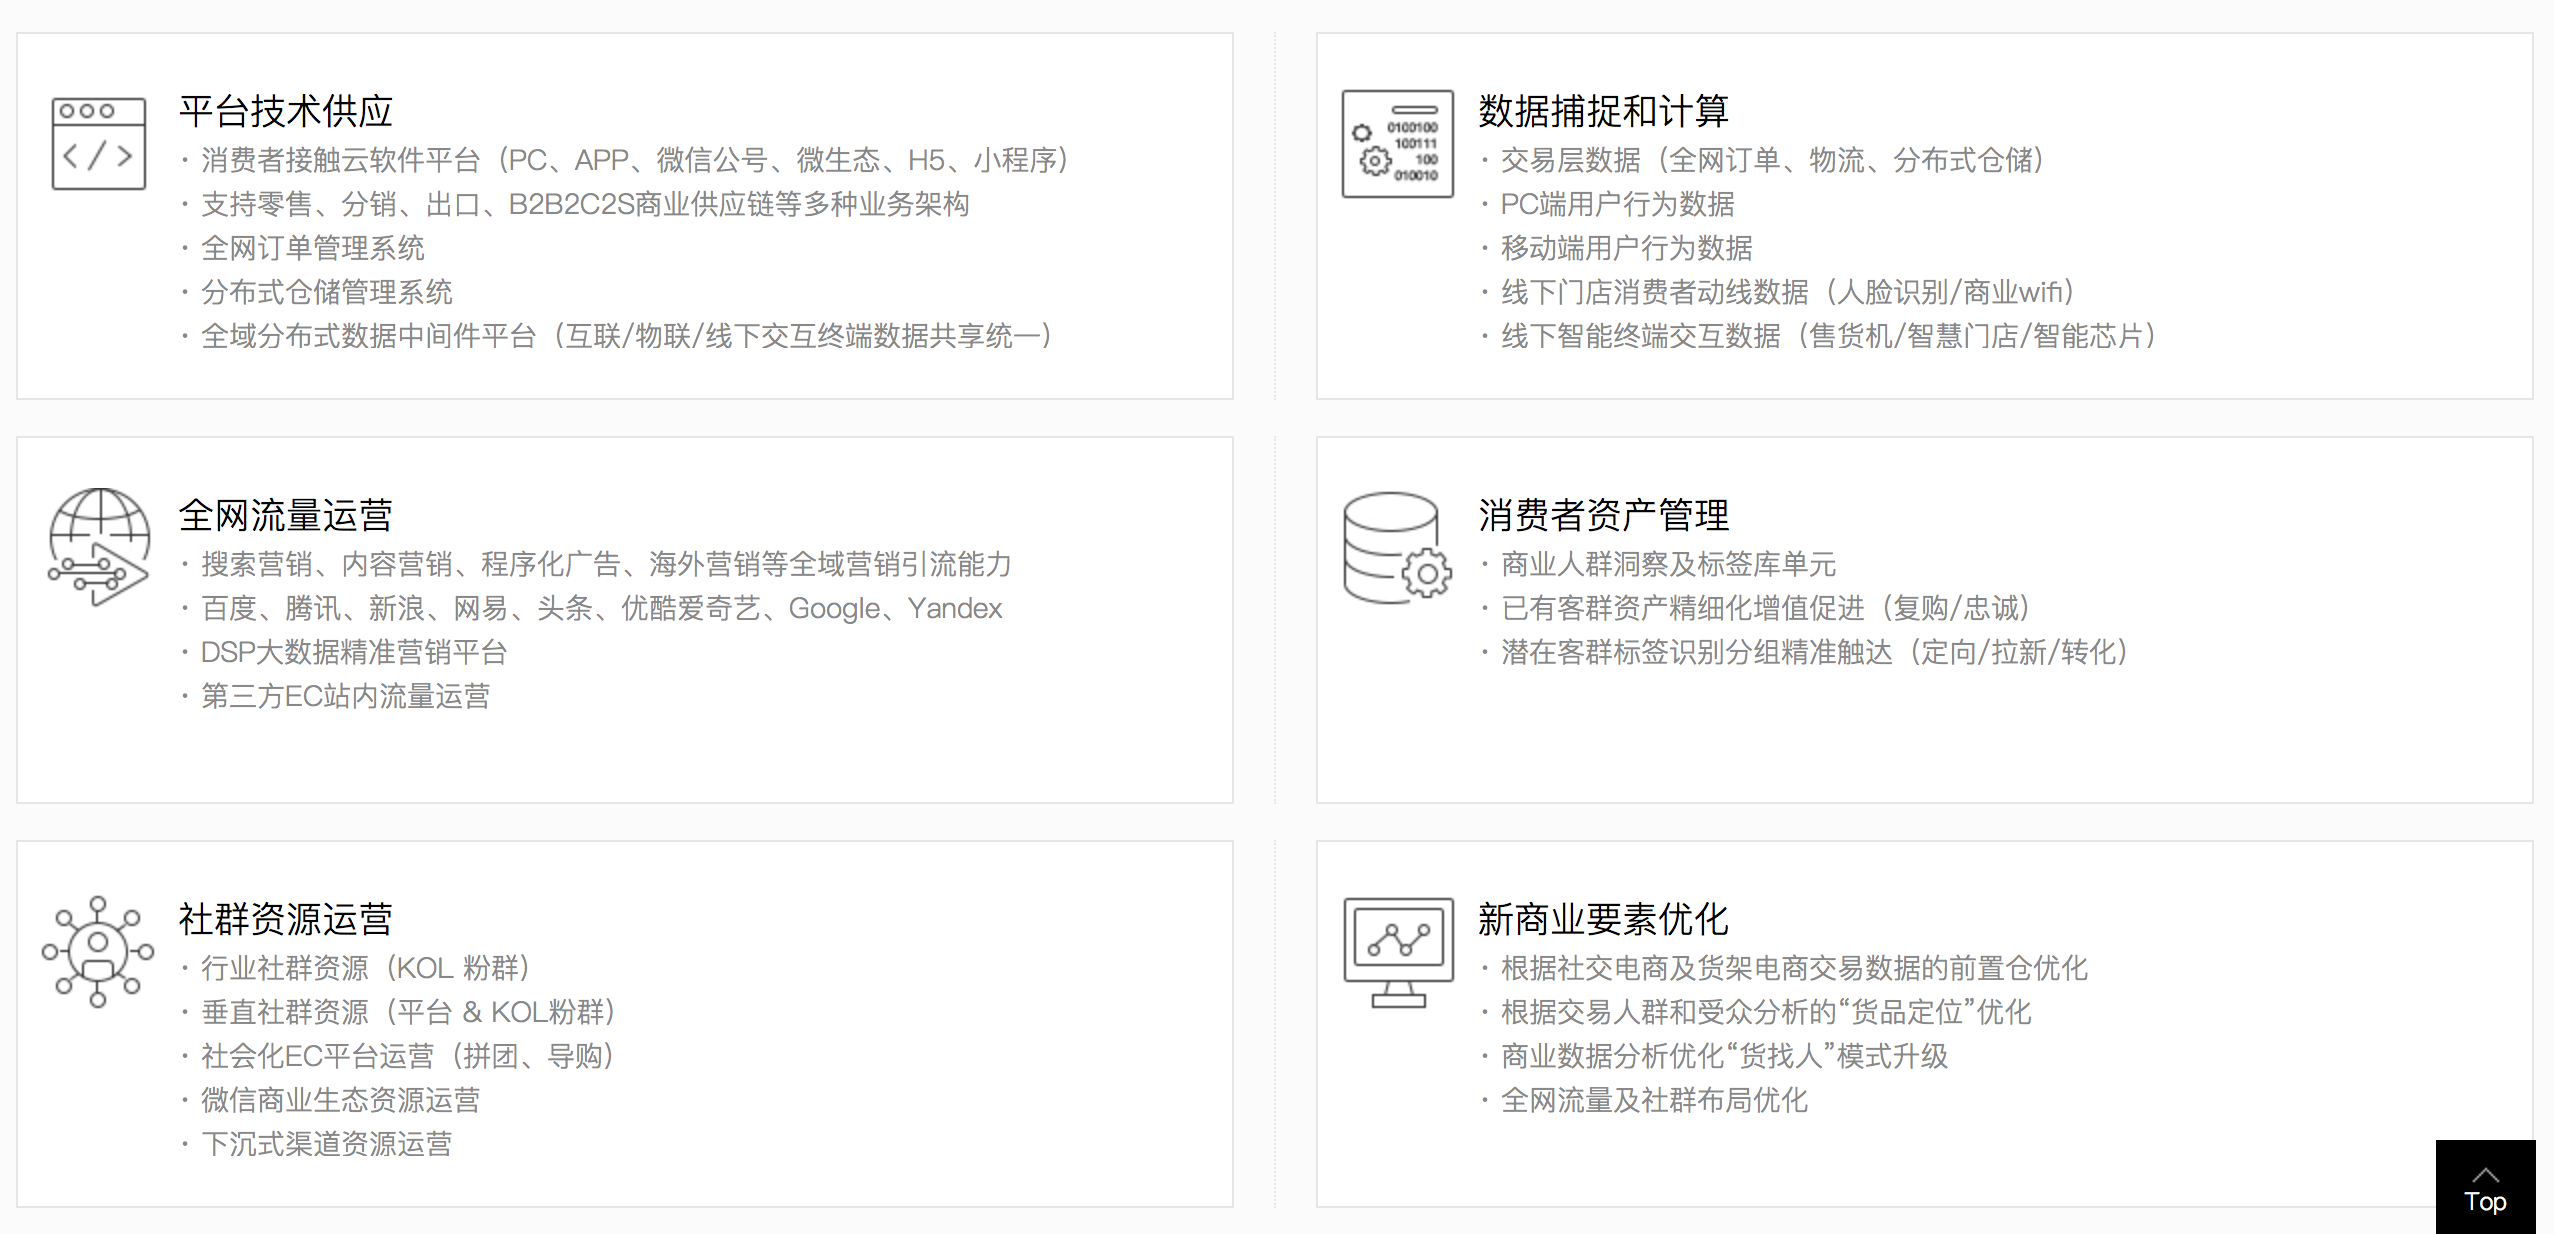Open the 全网流量运营 section title
2554x1234 pixels.
(286, 515)
